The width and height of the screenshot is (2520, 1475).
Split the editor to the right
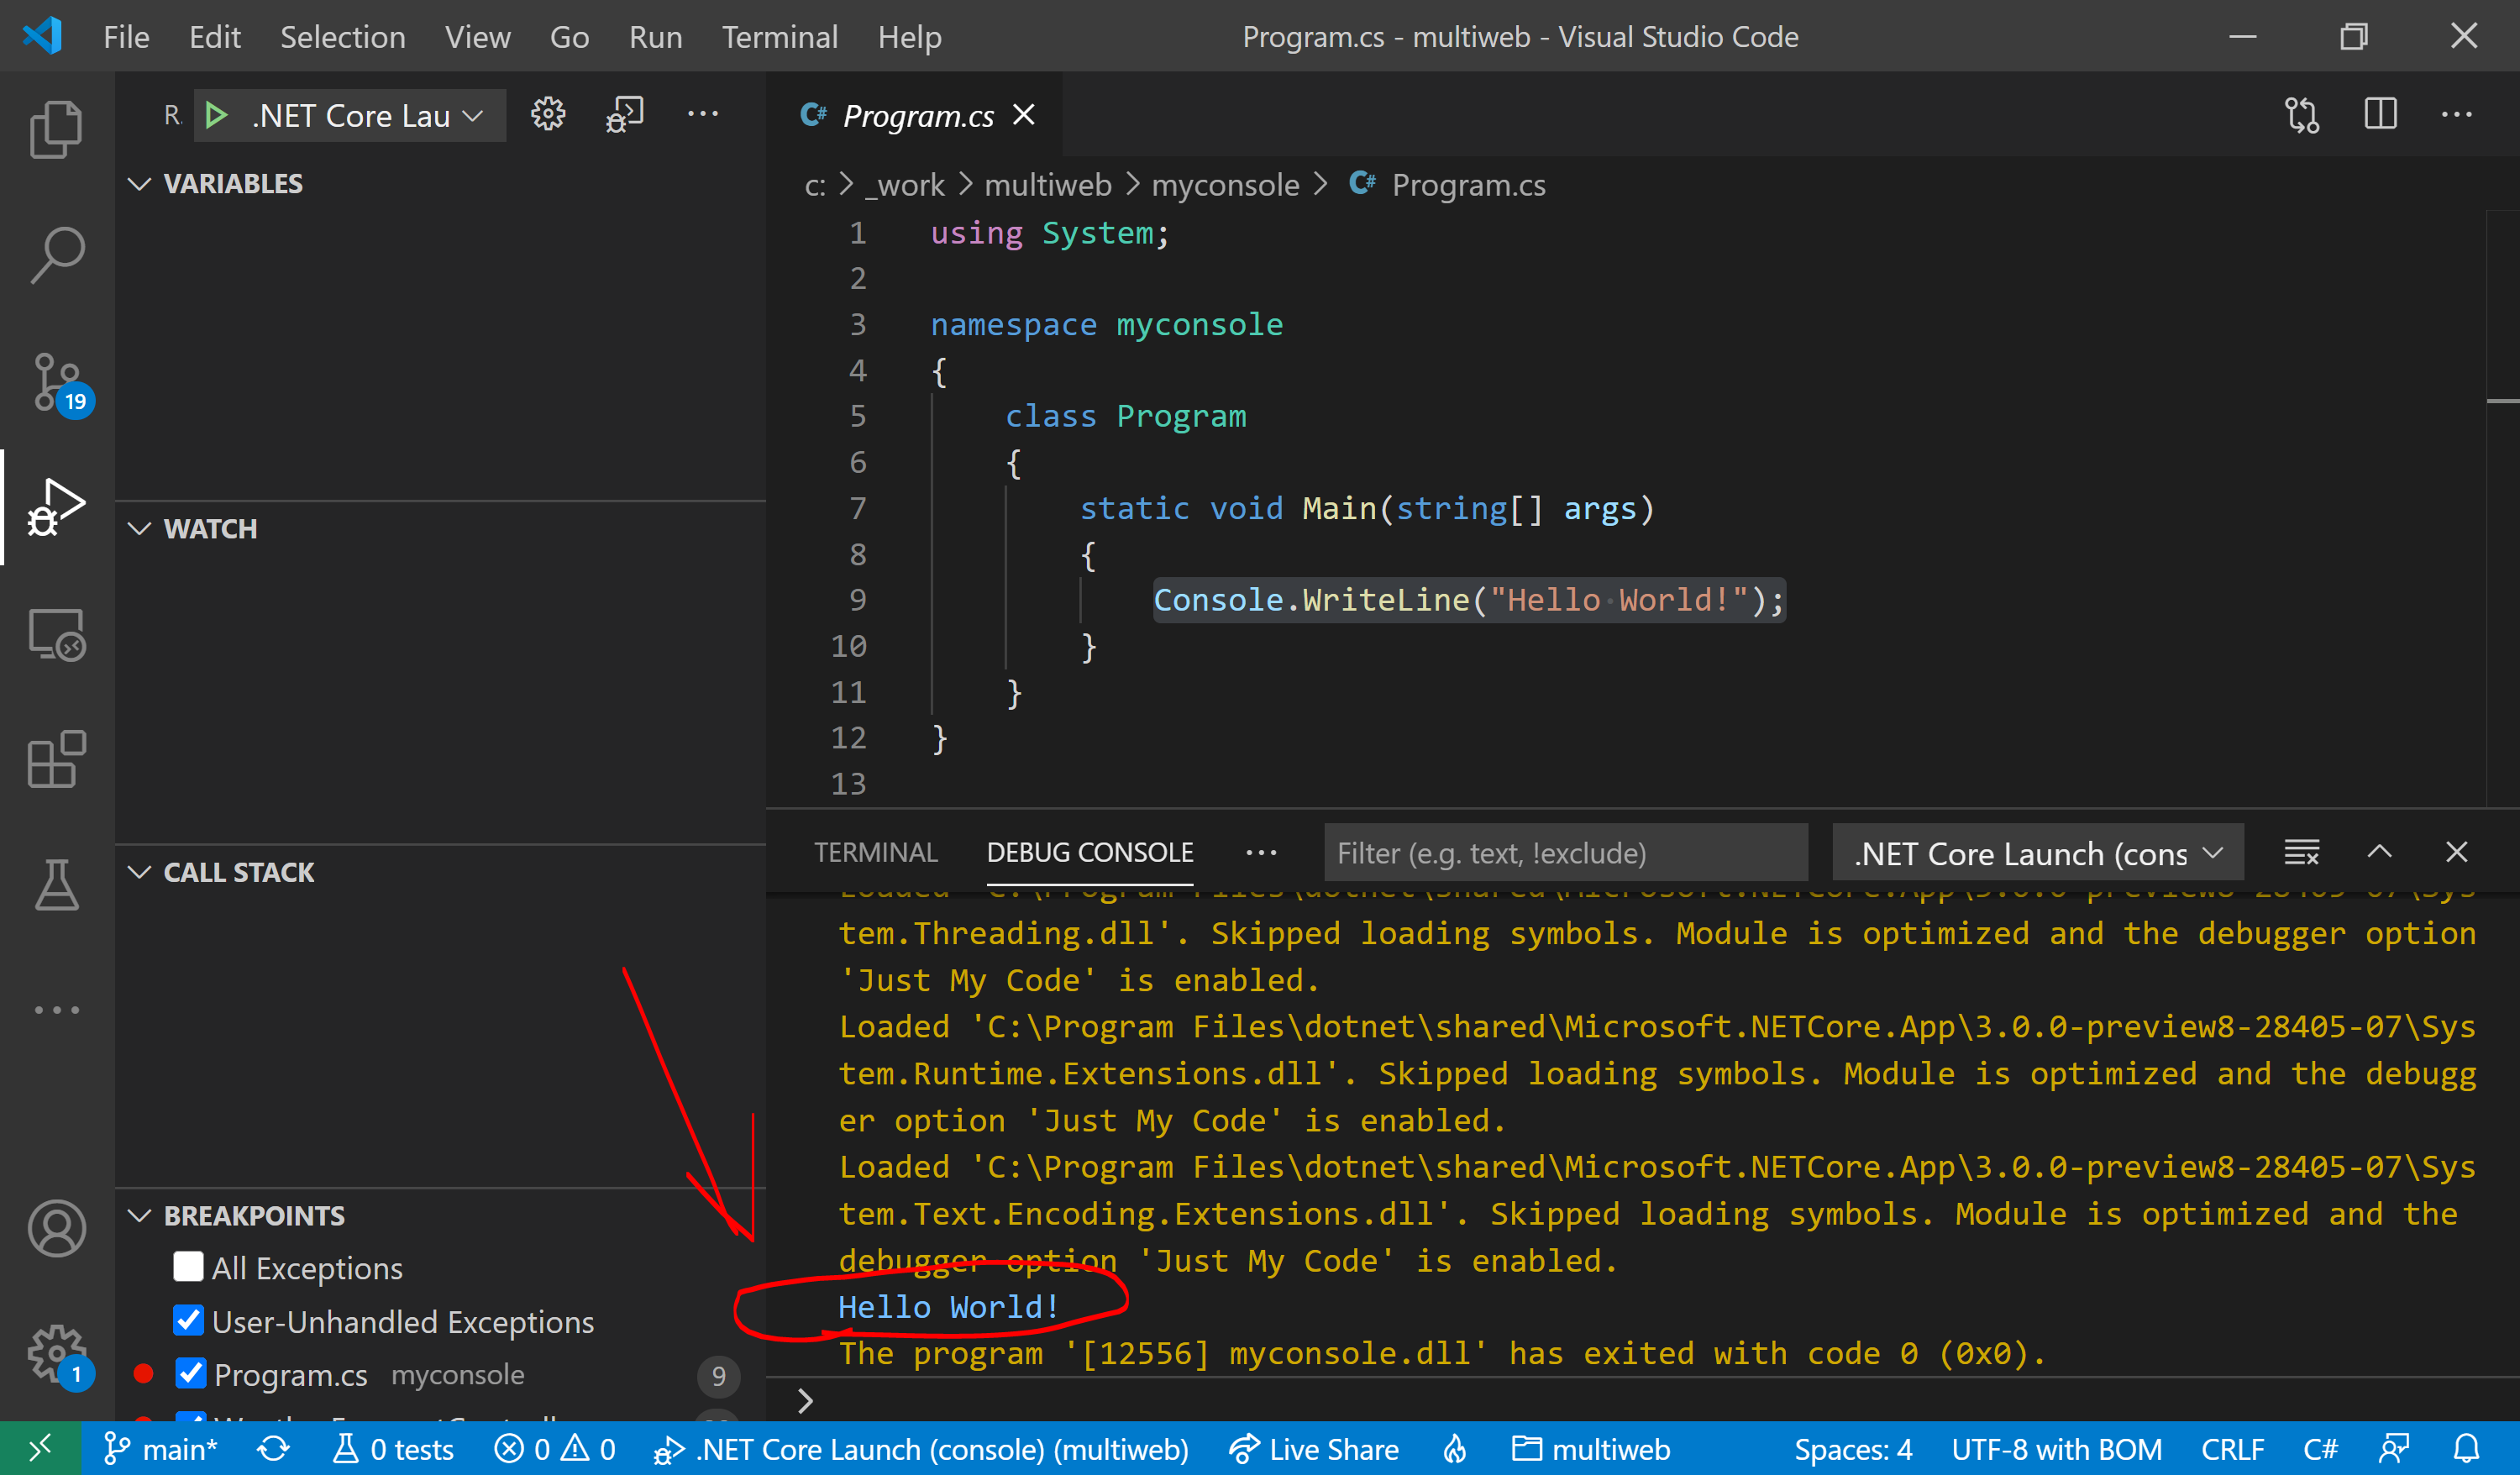point(2380,114)
